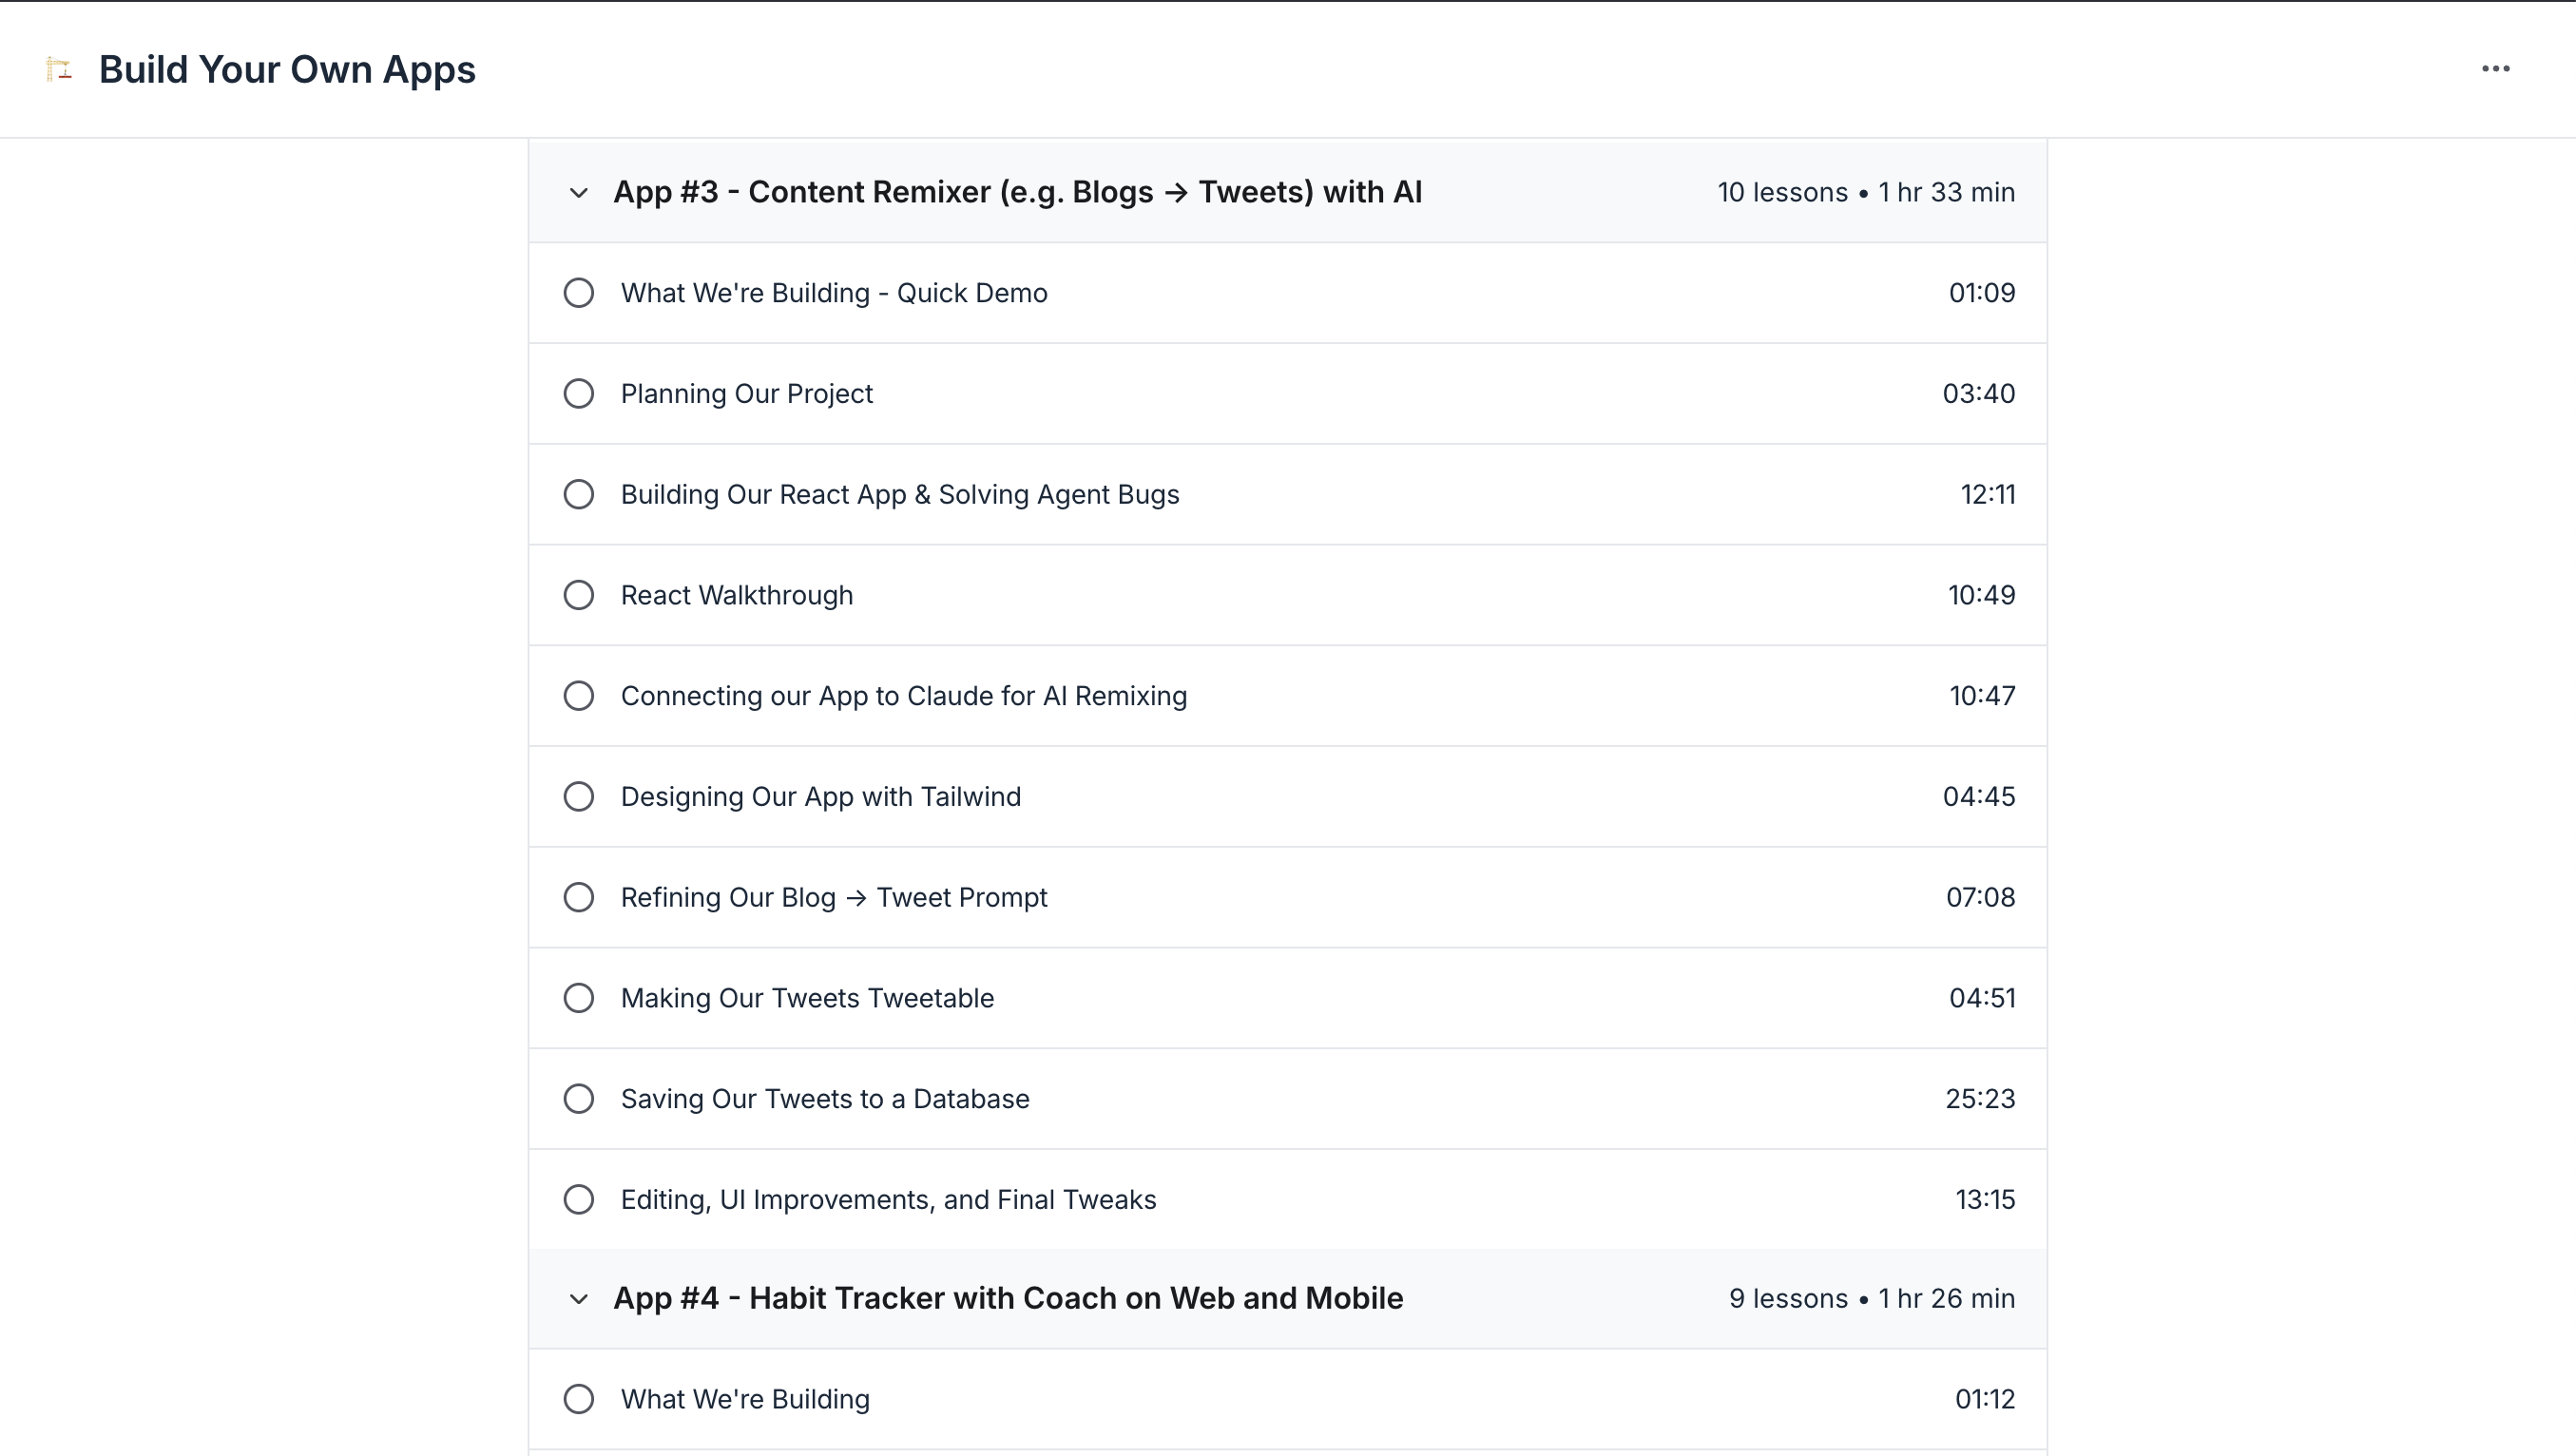Click the App #4 Habit Tracker section heading
Viewport: 2576px width, 1456px height.
[1007, 1298]
